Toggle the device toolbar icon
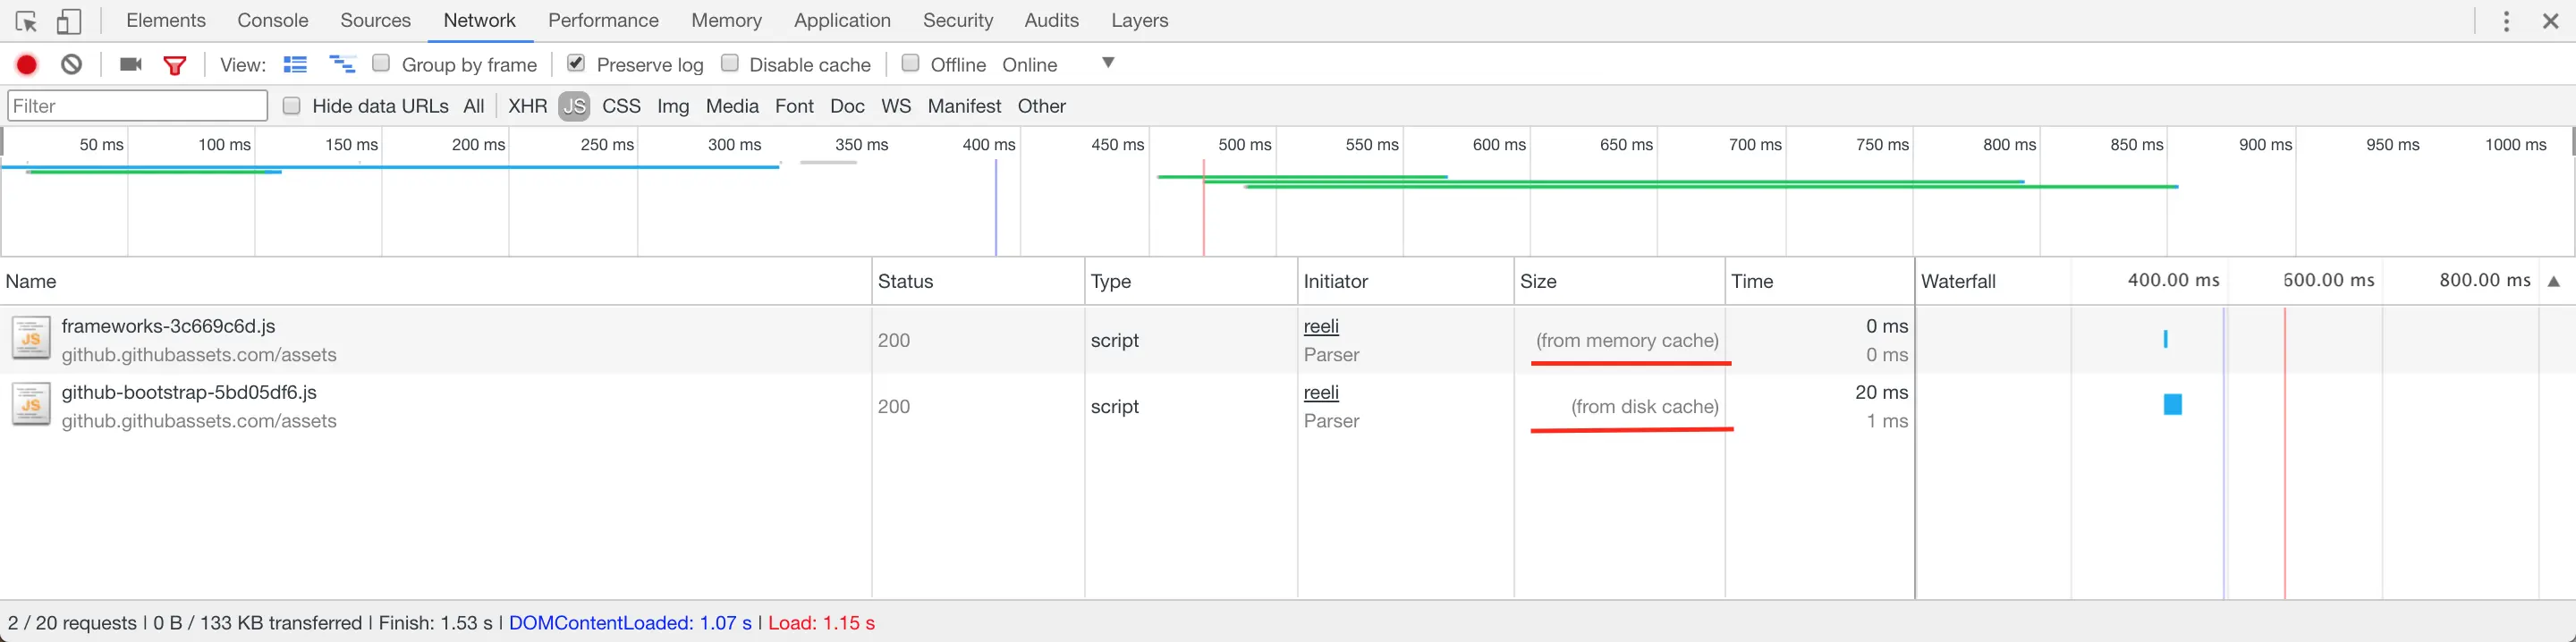2576x642 pixels. [x=68, y=21]
